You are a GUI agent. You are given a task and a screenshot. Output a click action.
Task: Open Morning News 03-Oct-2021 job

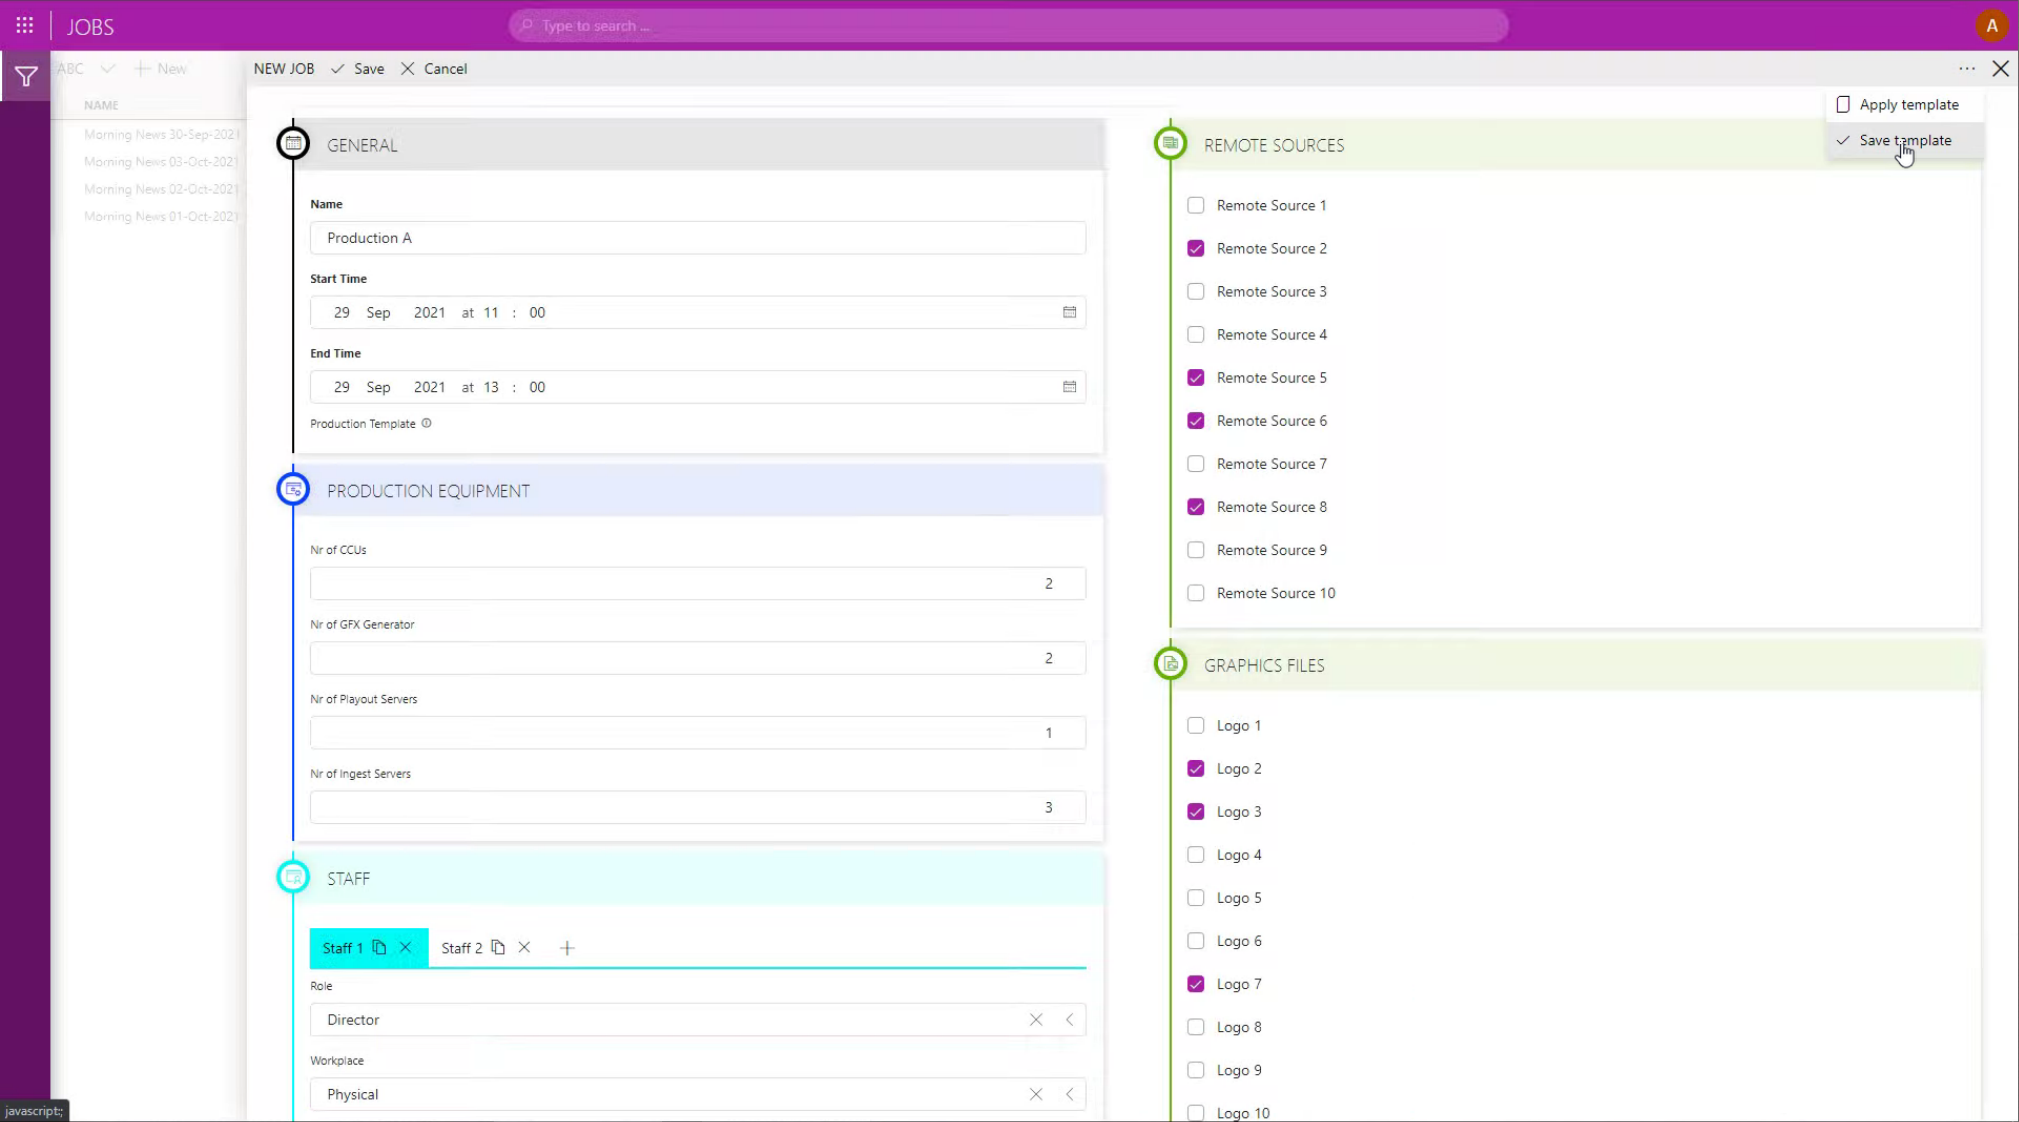[x=162, y=161]
